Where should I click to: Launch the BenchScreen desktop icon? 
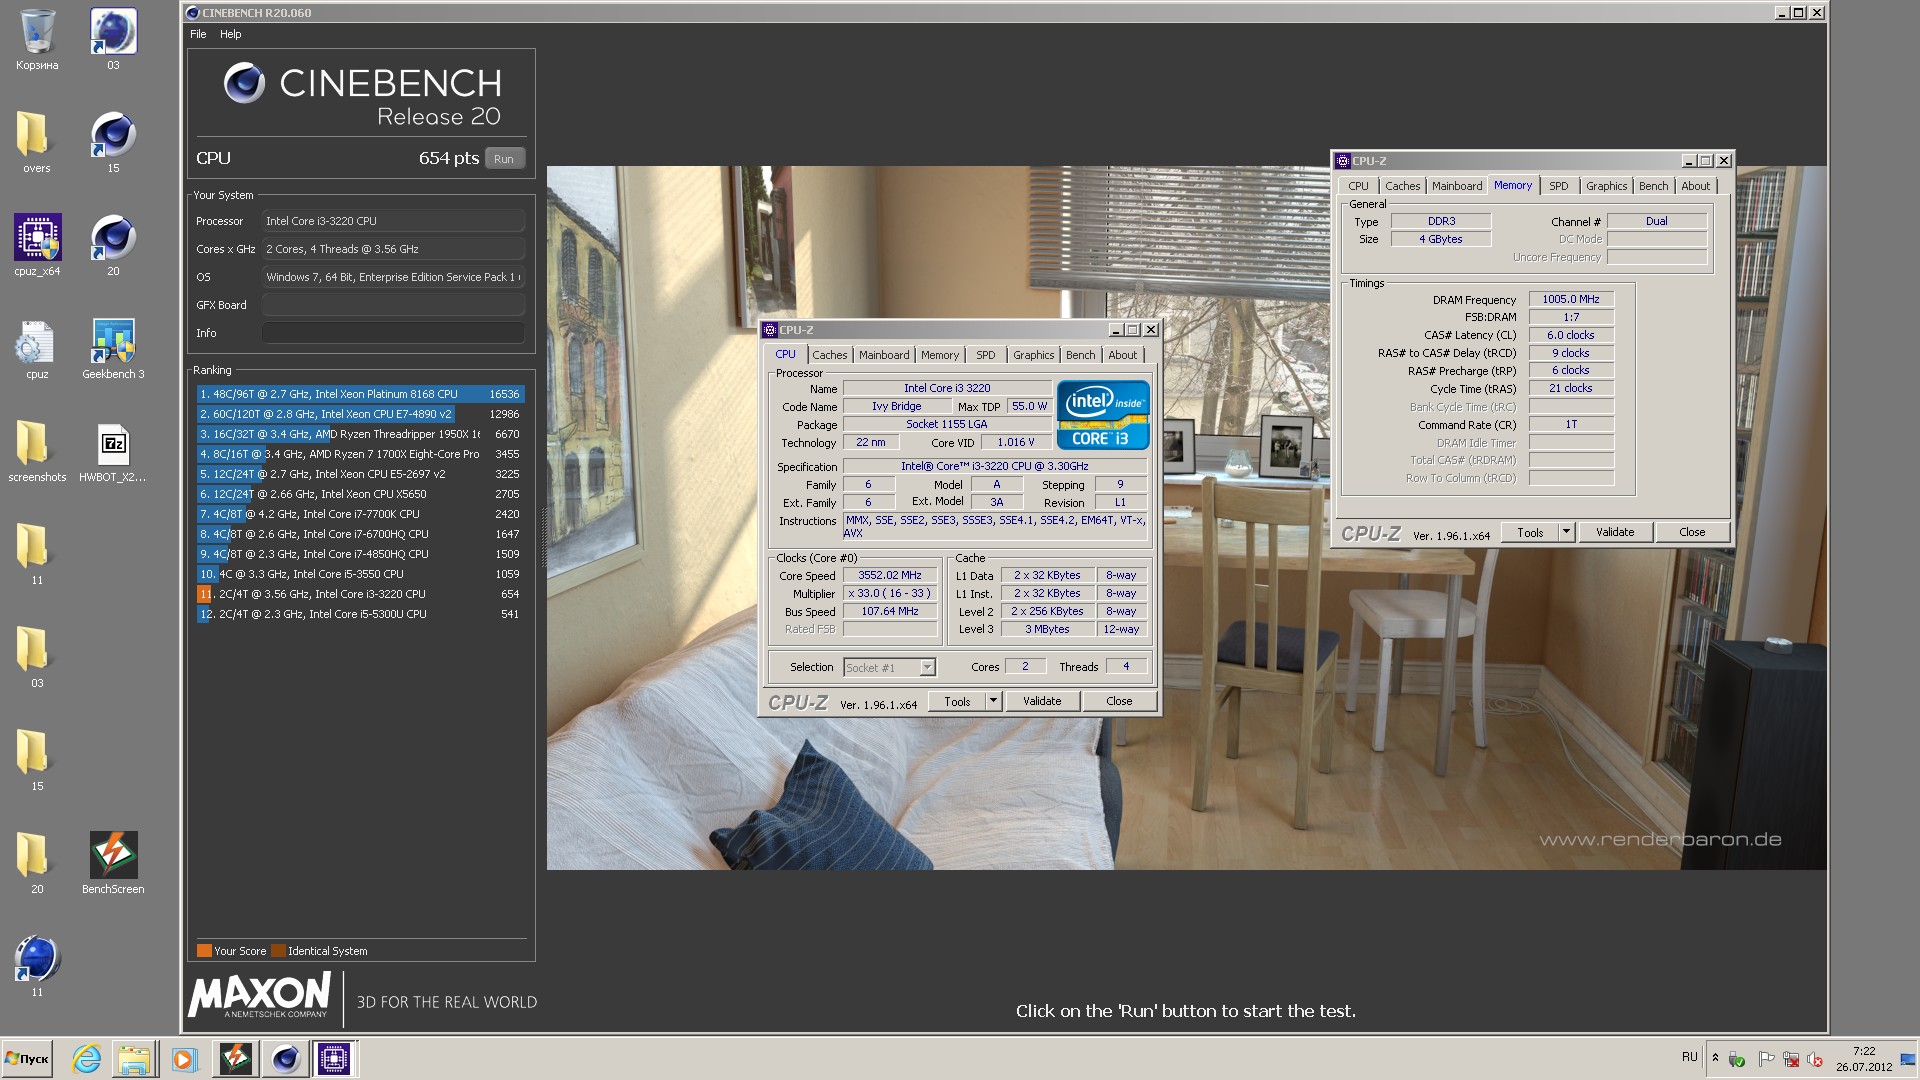(x=113, y=864)
